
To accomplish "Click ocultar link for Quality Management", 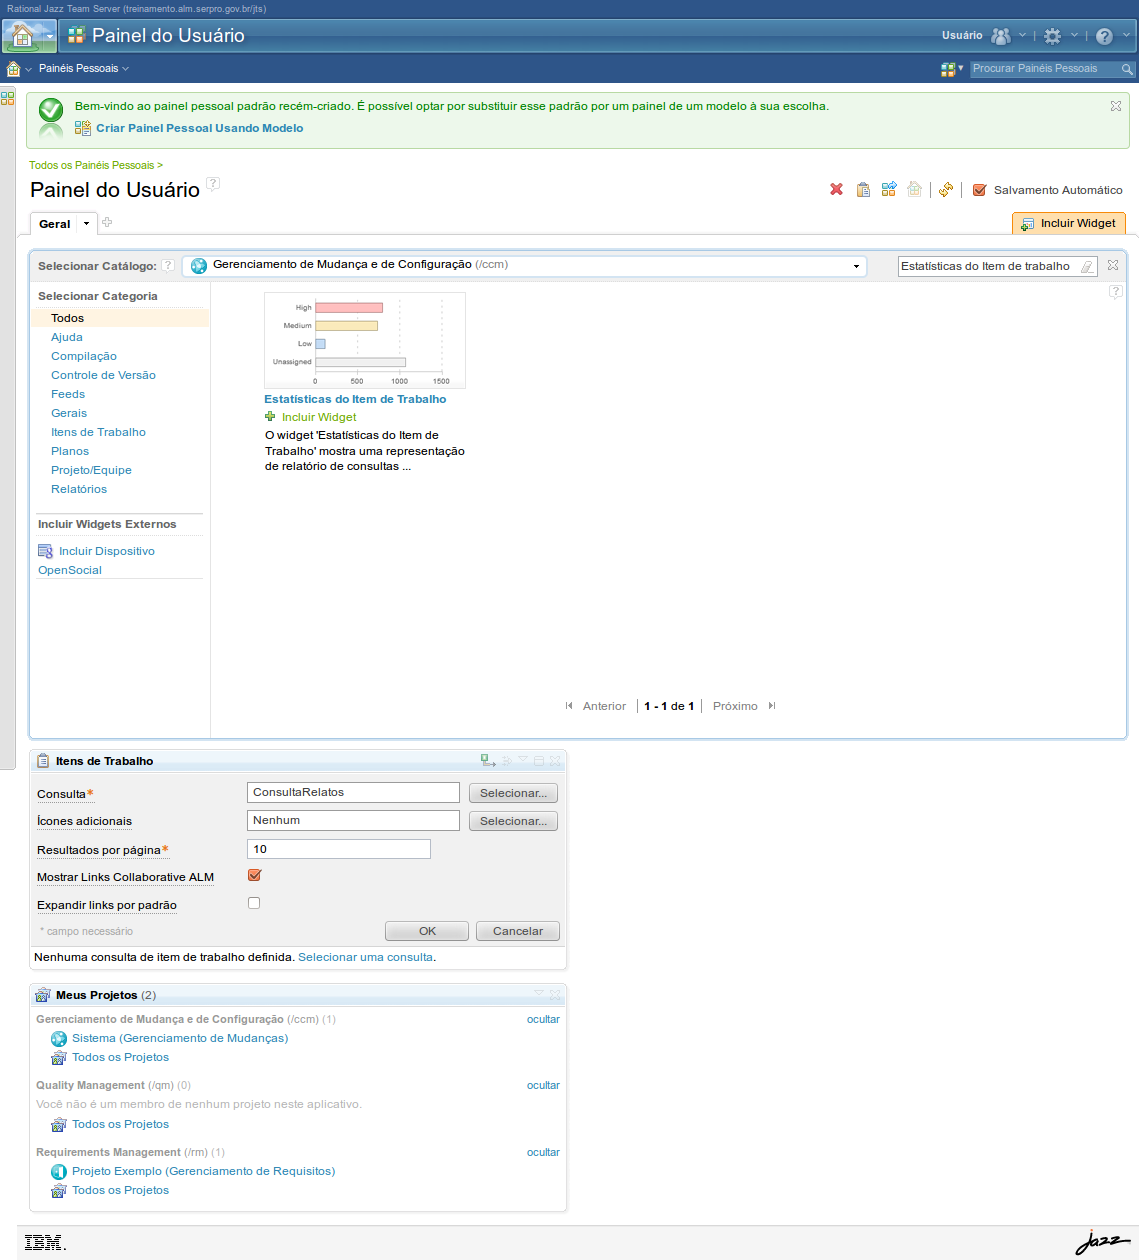I will coord(543,1085).
